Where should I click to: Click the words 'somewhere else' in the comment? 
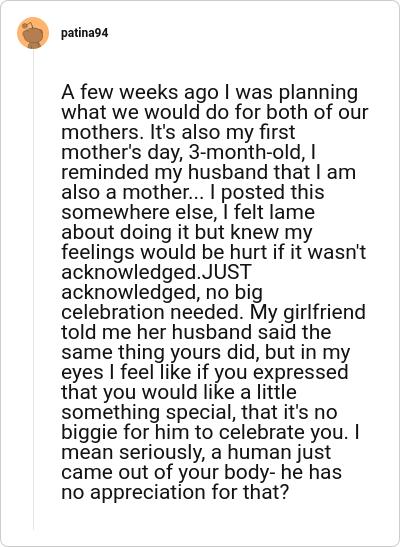(x=138, y=212)
